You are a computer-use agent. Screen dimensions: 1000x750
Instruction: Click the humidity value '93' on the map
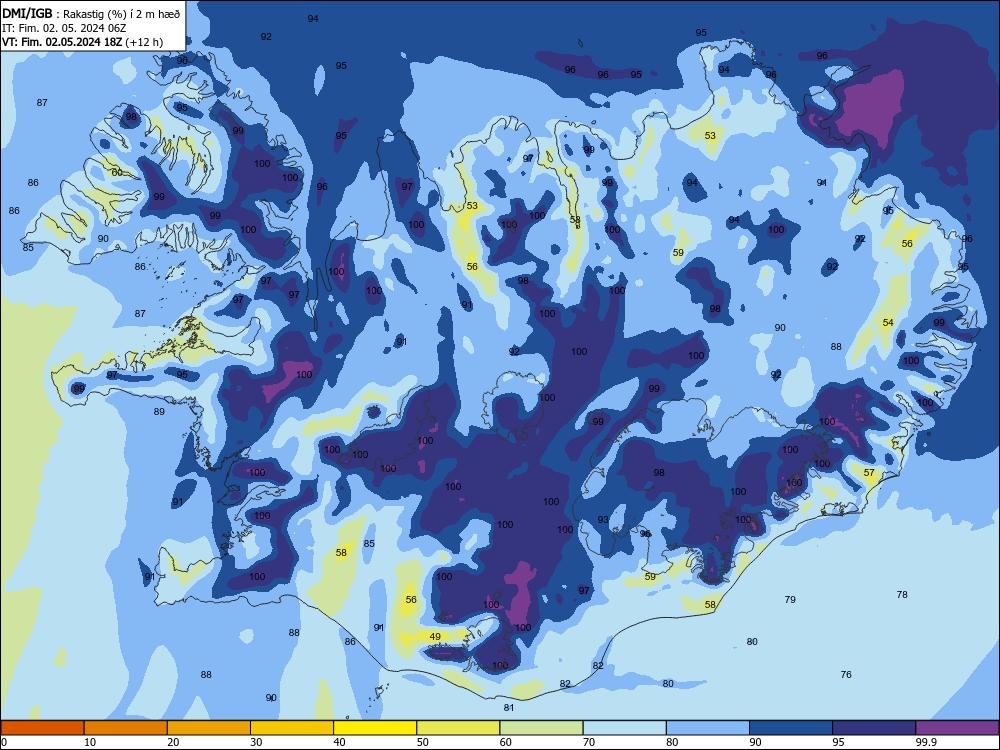pyautogui.click(x=603, y=520)
